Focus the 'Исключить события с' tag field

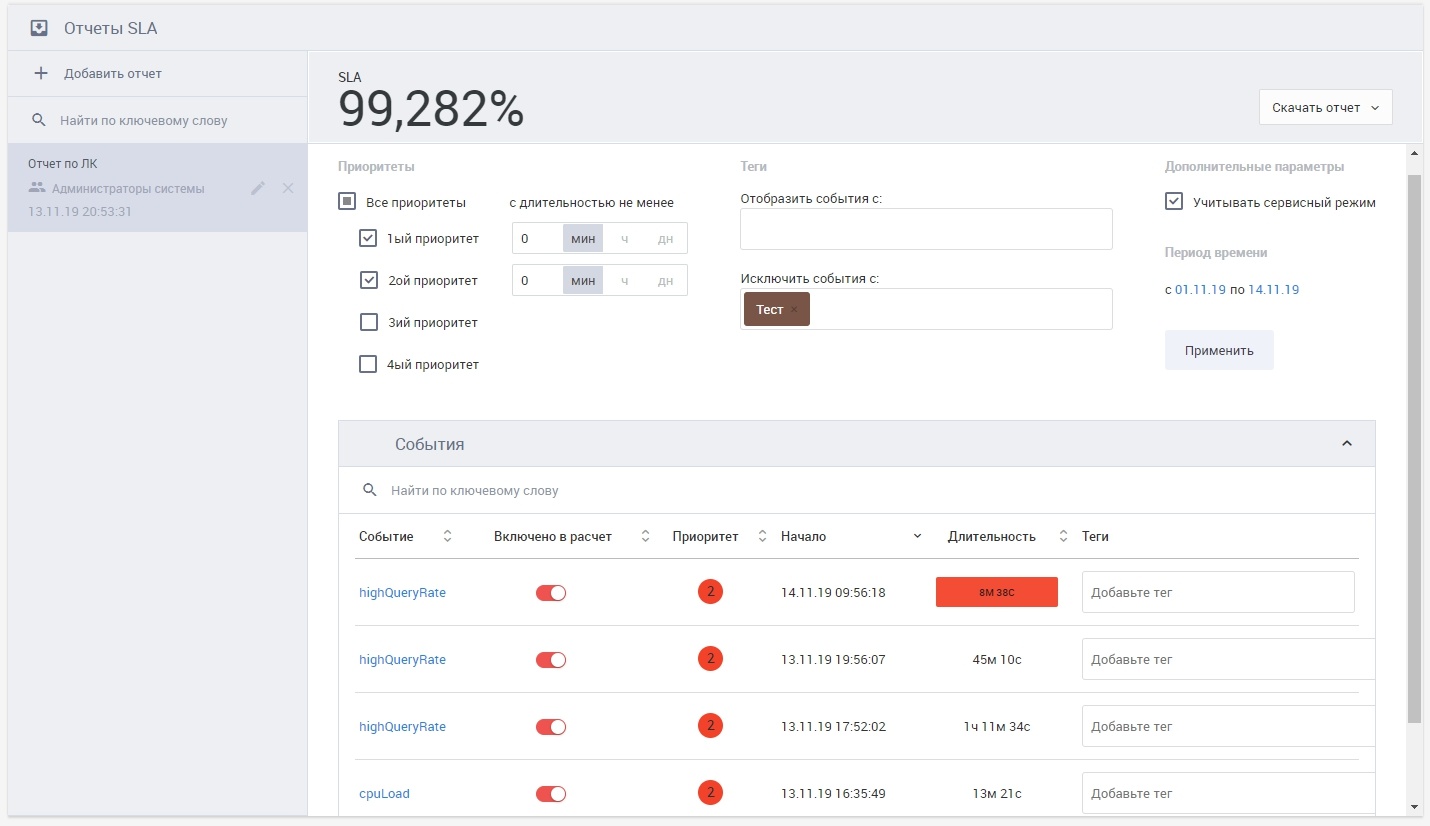[x=926, y=309]
